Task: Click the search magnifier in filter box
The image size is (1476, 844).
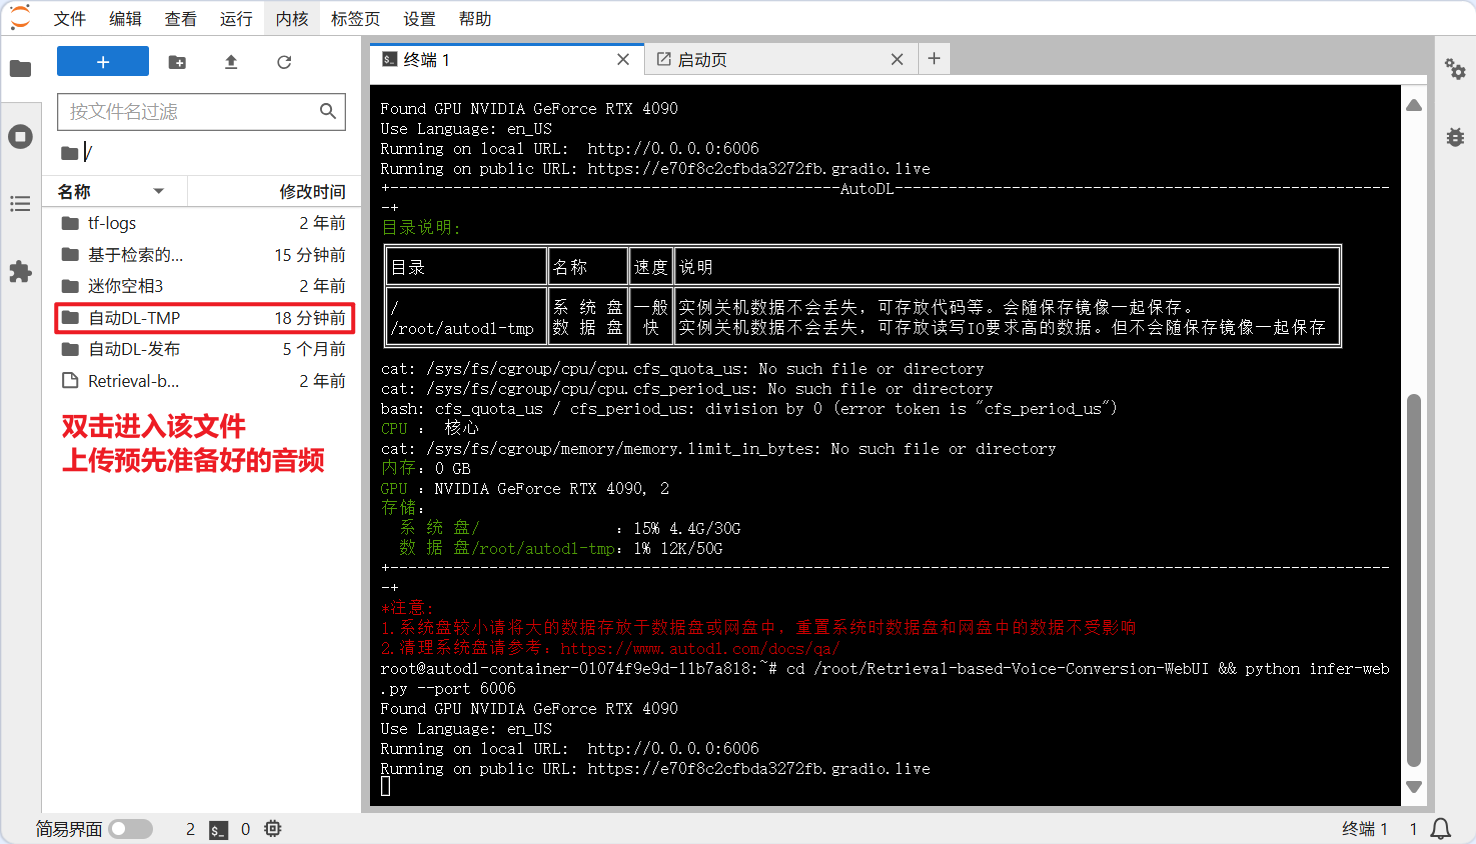Action: (x=327, y=111)
